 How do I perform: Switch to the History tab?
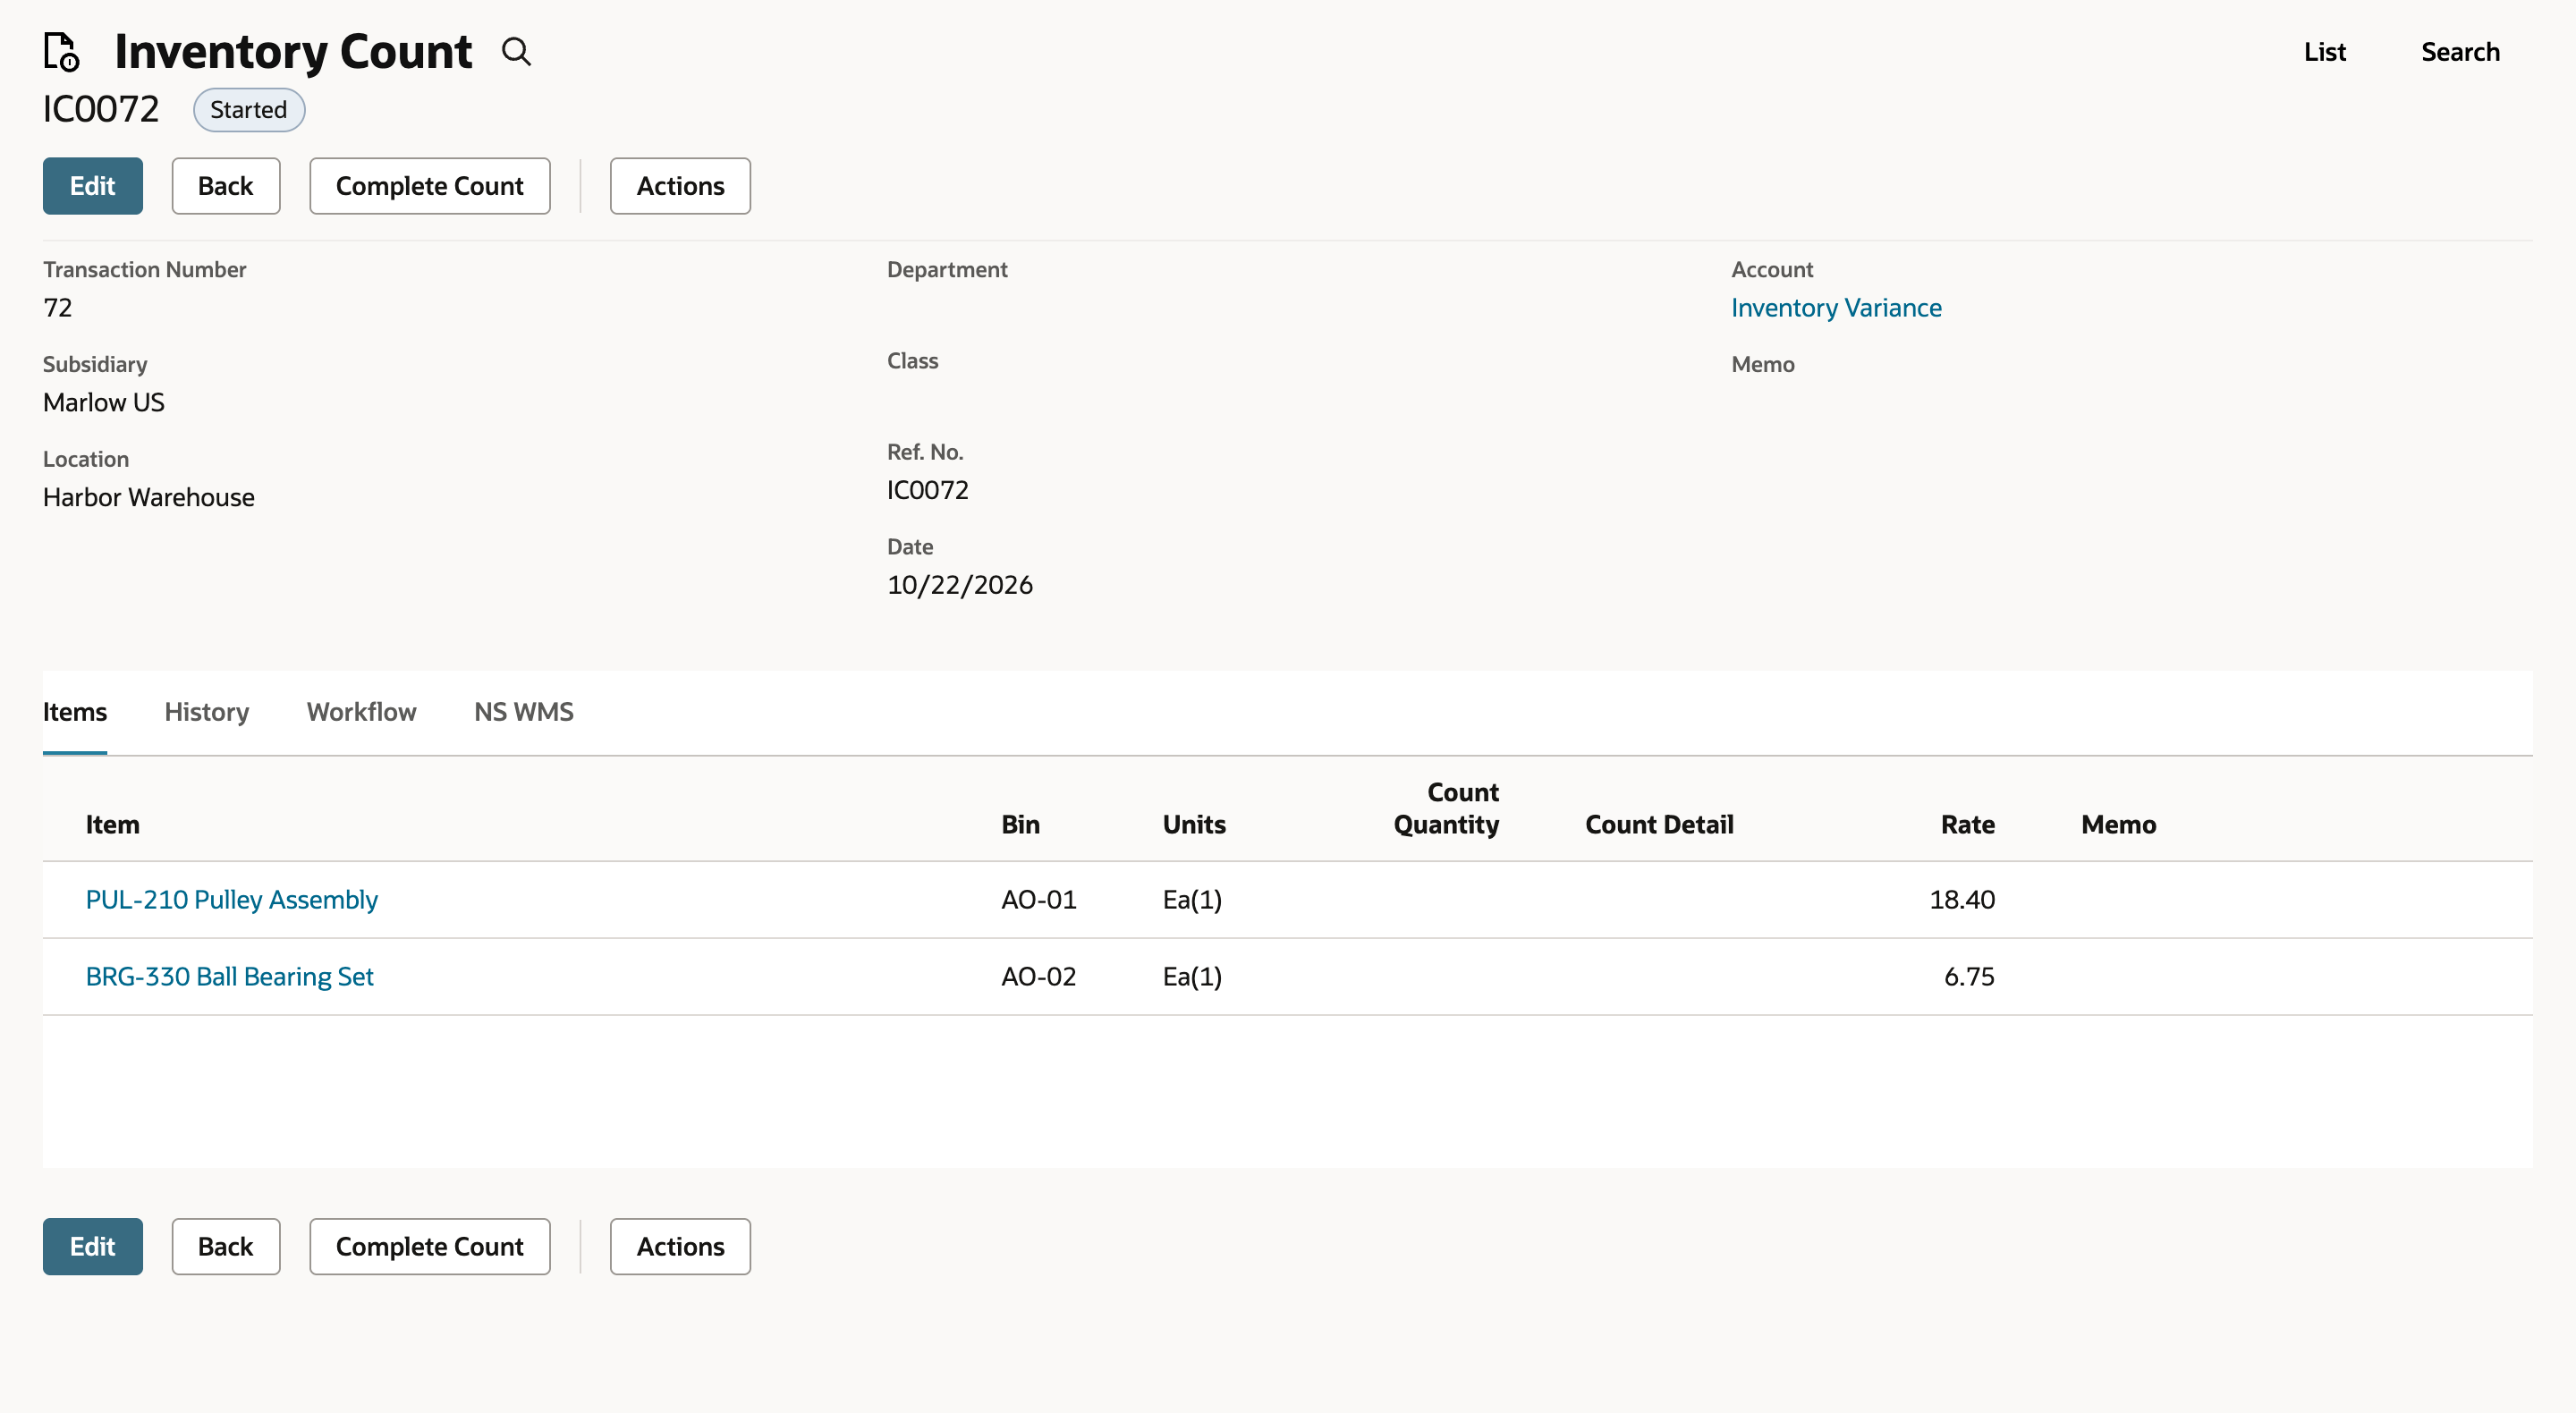click(x=207, y=712)
